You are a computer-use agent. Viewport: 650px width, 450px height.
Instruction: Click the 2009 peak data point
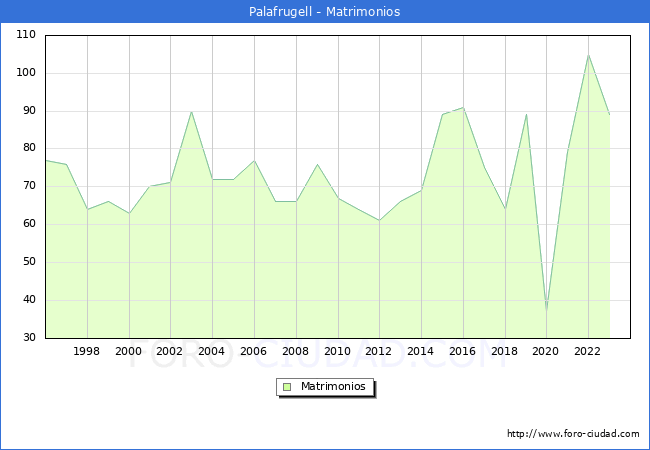317,164
